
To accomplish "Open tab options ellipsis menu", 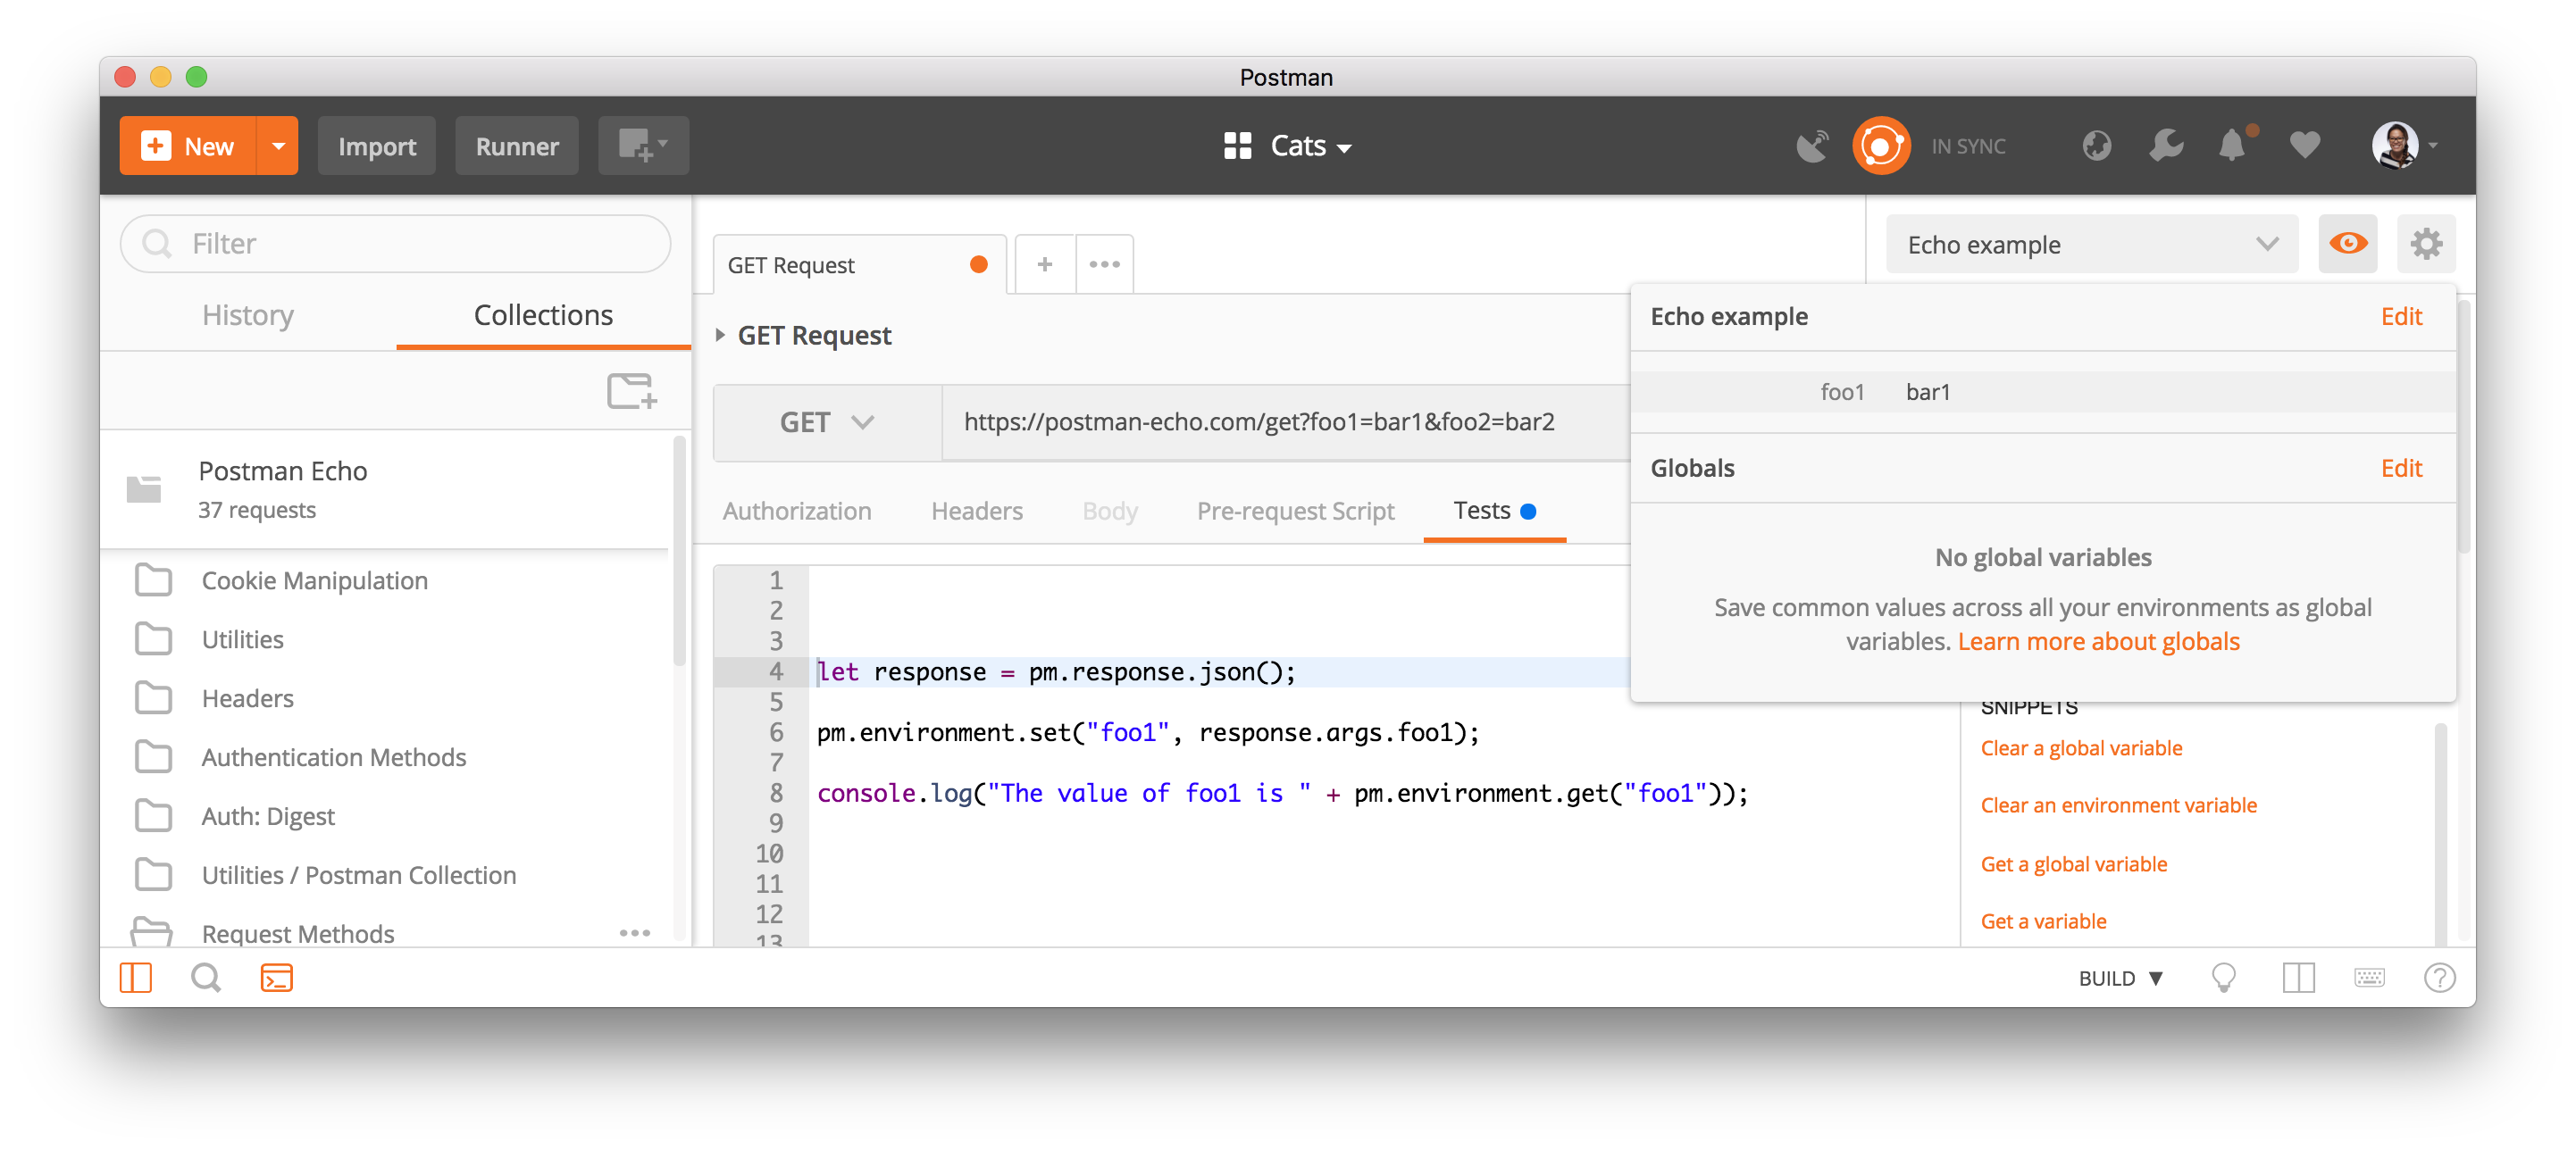I will [x=1104, y=265].
